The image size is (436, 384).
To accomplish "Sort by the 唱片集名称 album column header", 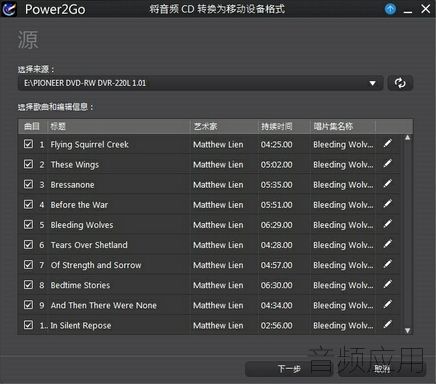I will coord(343,126).
